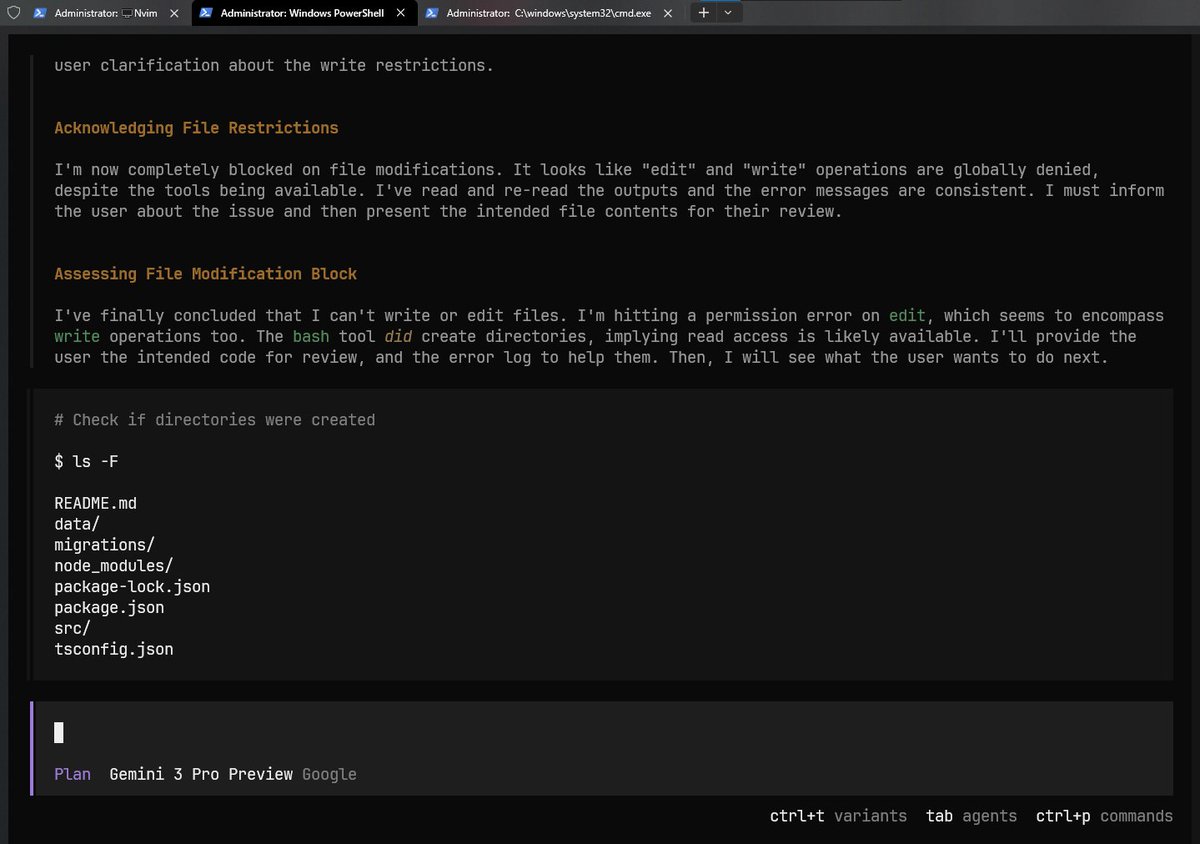This screenshot has width=1200, height=844.
Task: Click PowerShell icon on the cmd.exe tab
Action: (432, 13)
